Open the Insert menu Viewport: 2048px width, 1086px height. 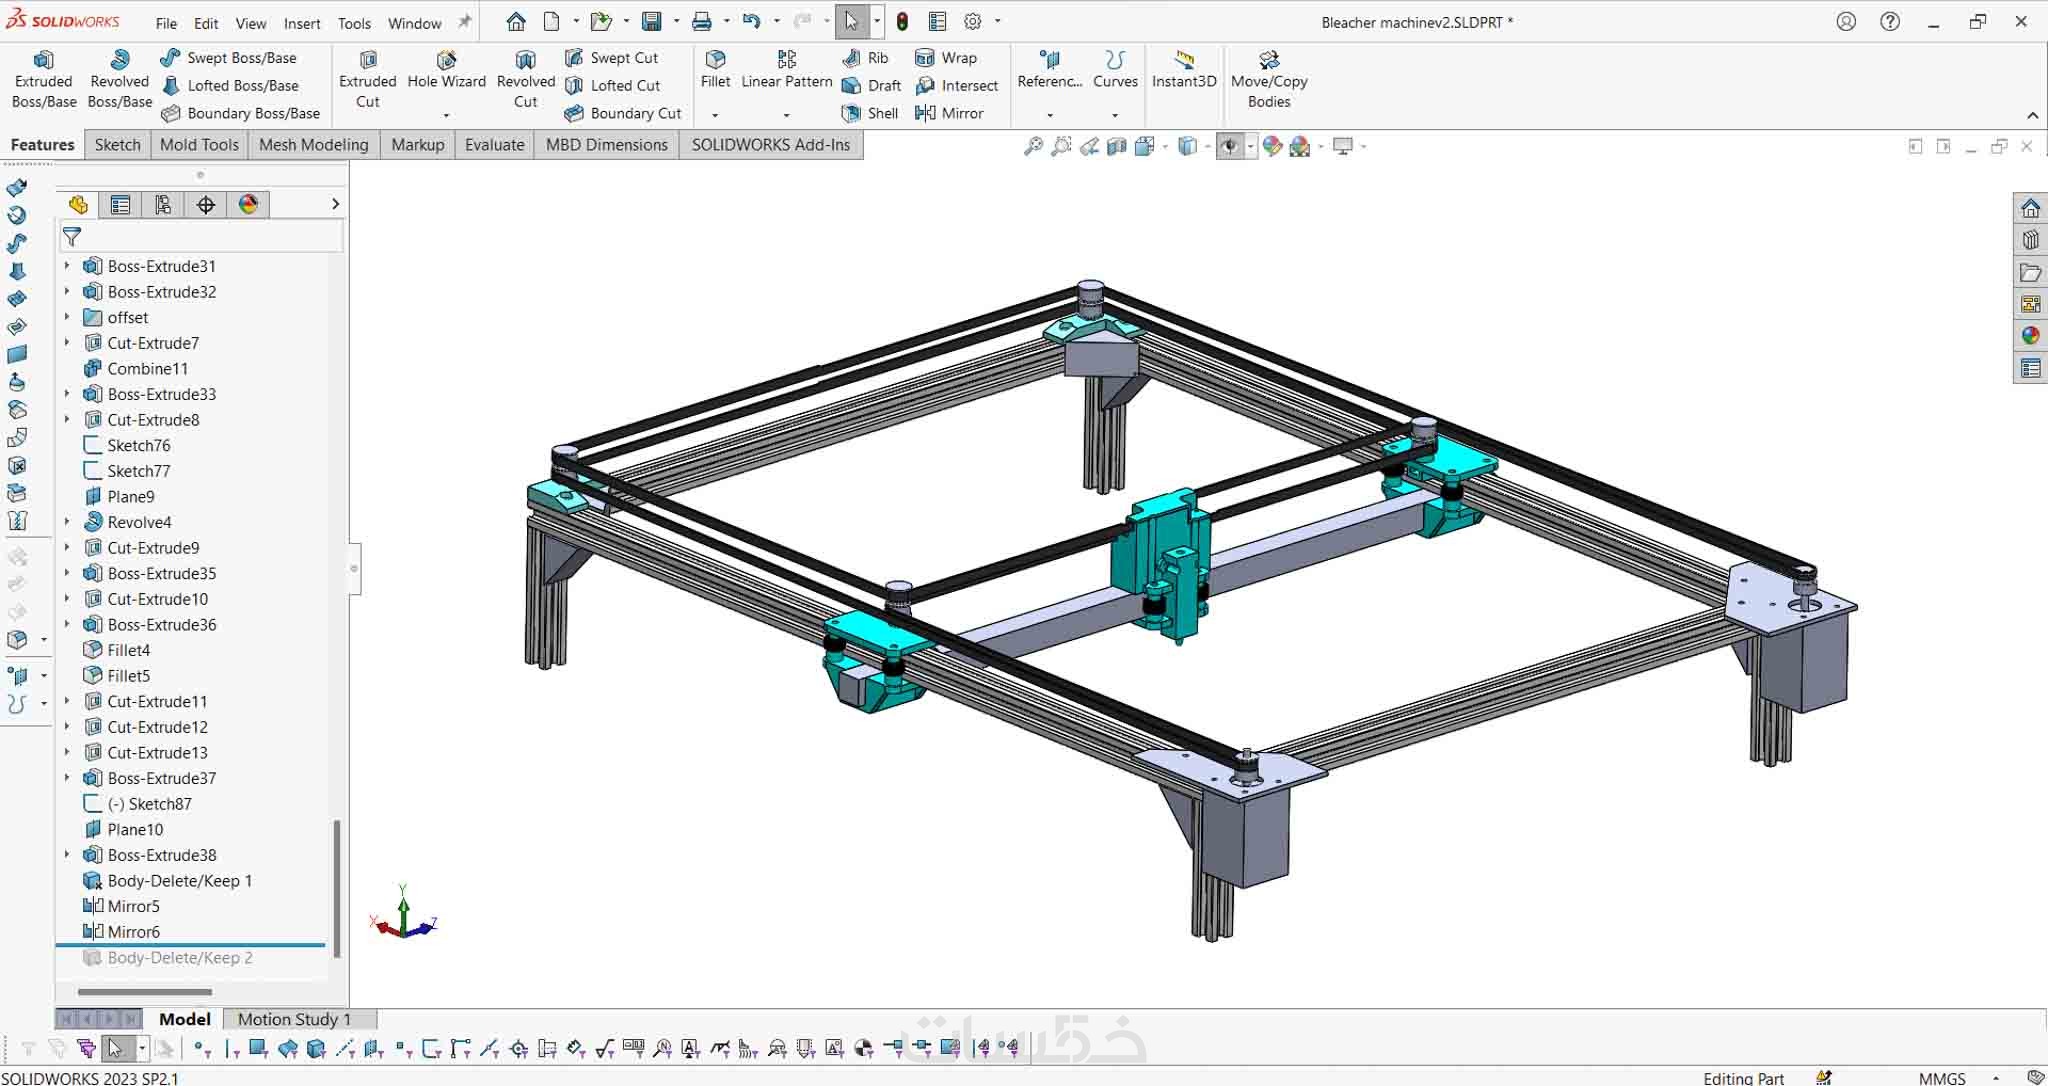tap(301, 23)
